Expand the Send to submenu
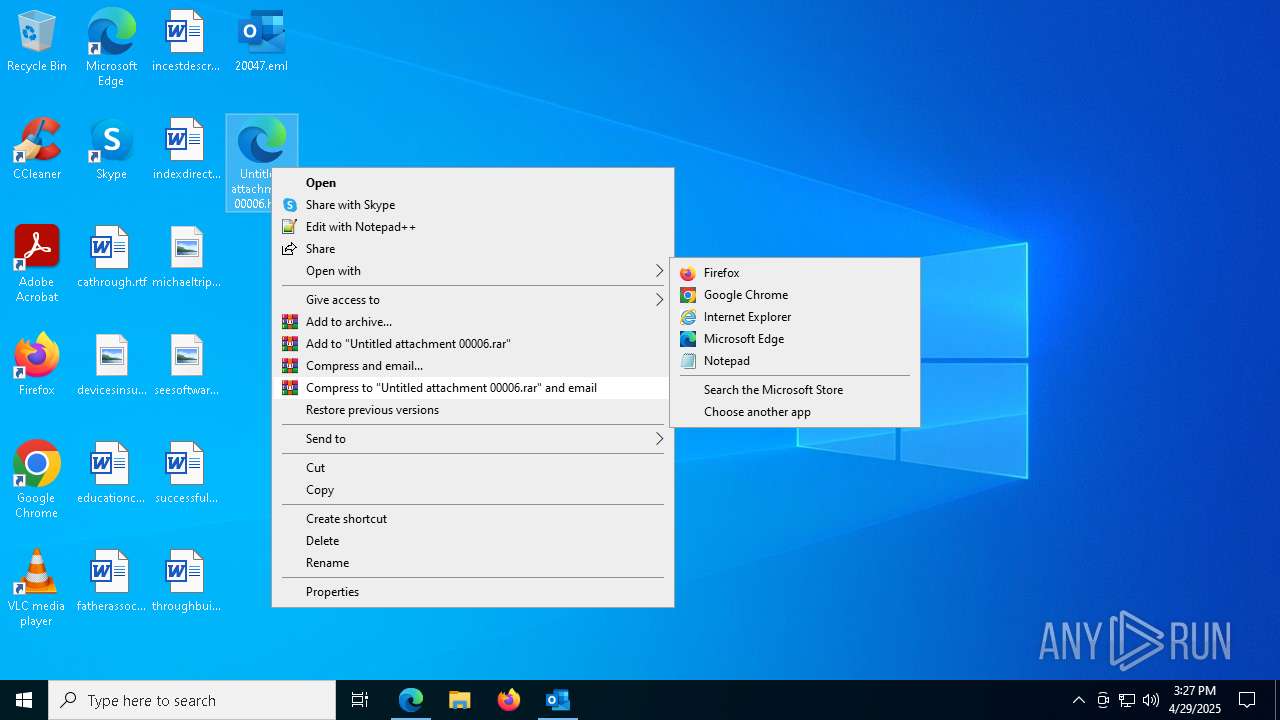This screenshot has height=720, width=1280. (x=472, y=439)
